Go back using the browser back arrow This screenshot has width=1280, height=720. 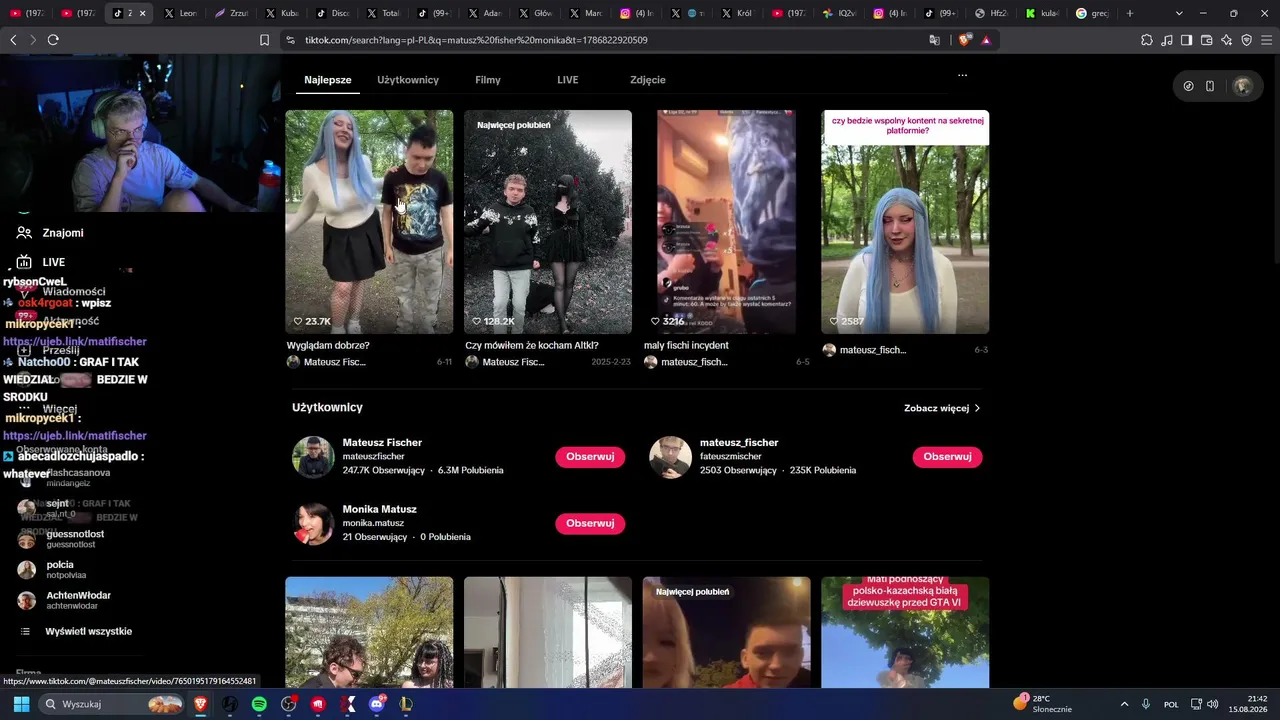(x=13, y=40)
